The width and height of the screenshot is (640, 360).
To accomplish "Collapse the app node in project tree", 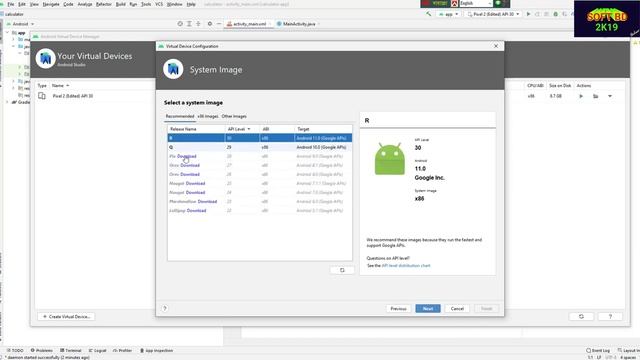I will (x=8, y=33).
